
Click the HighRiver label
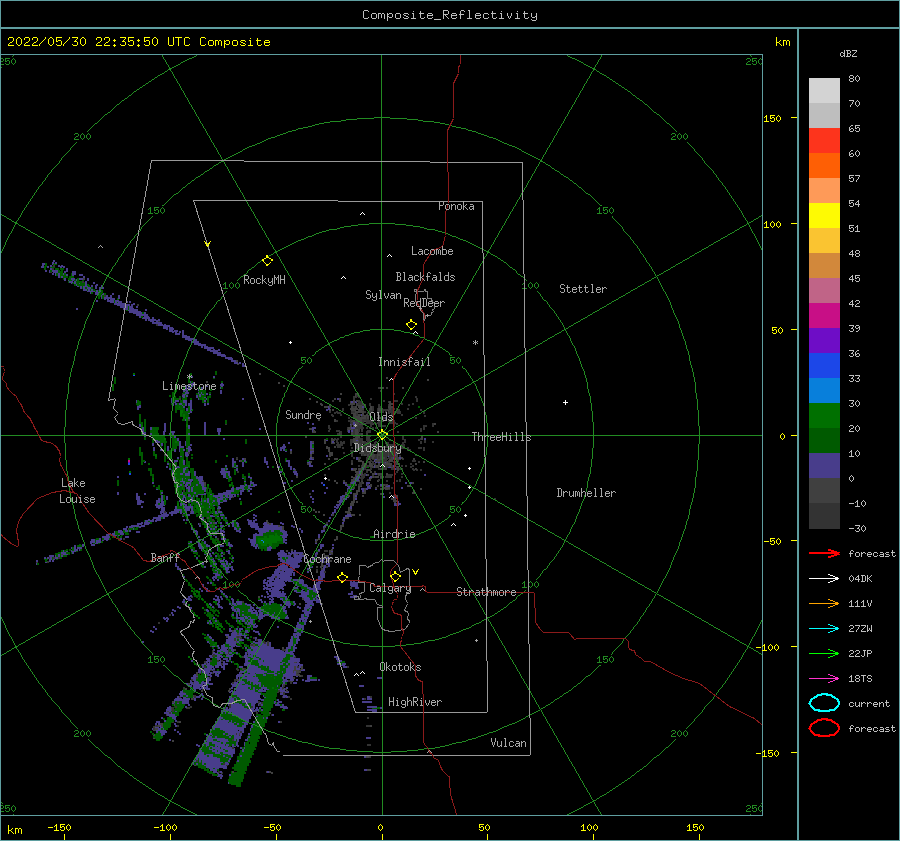(415, 702)
